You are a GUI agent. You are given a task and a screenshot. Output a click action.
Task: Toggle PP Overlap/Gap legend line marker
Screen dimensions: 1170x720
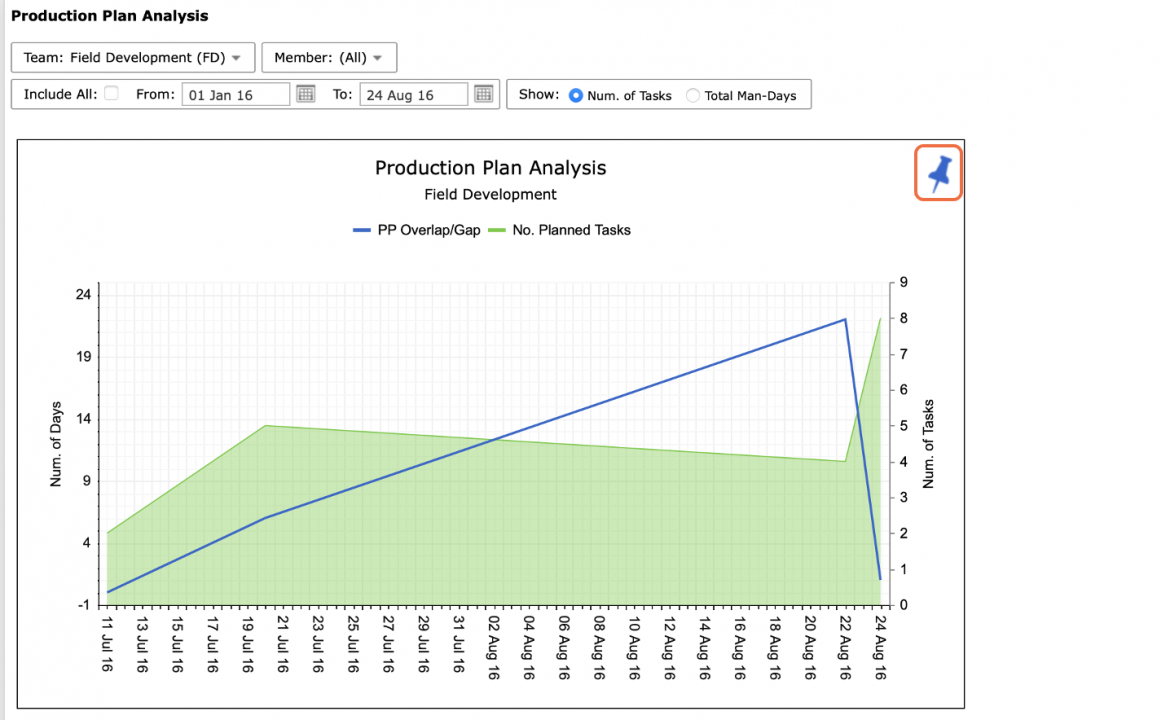click(362, 231)
